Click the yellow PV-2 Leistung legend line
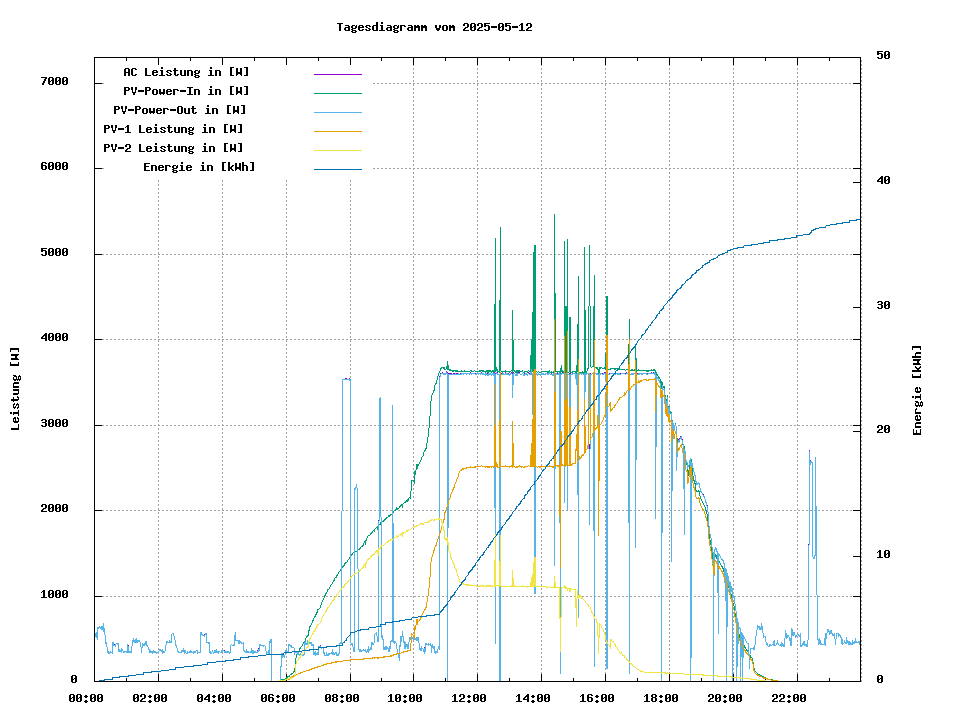Image resolution: width=960 pixels, height=720 pixels. [x=337, y=150]
